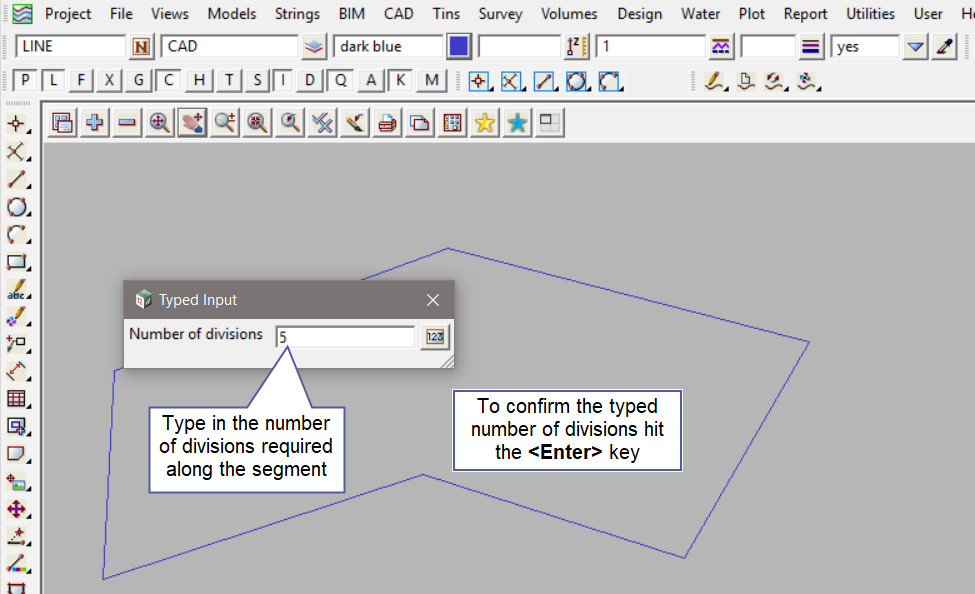This screenshot has width=975, height=594.
Task: Open the CAD intersection flyout in top toolbar
Action: 512,81
